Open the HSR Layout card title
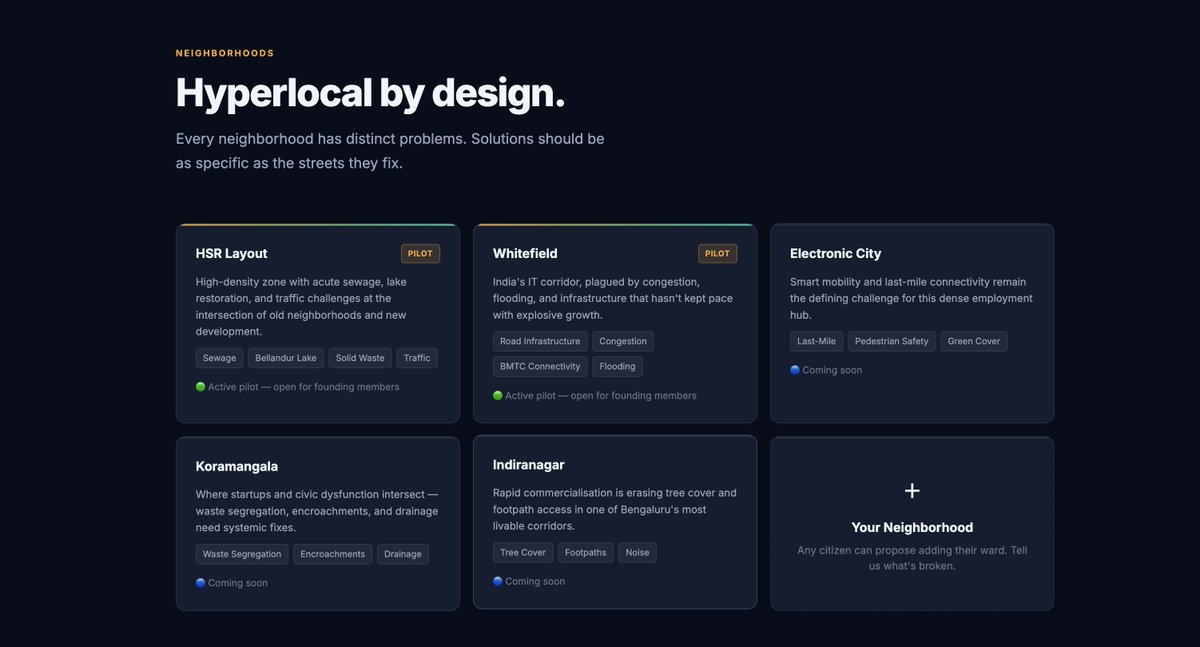The height and width of the screenshot is (647, 1200). coord(232,254)
